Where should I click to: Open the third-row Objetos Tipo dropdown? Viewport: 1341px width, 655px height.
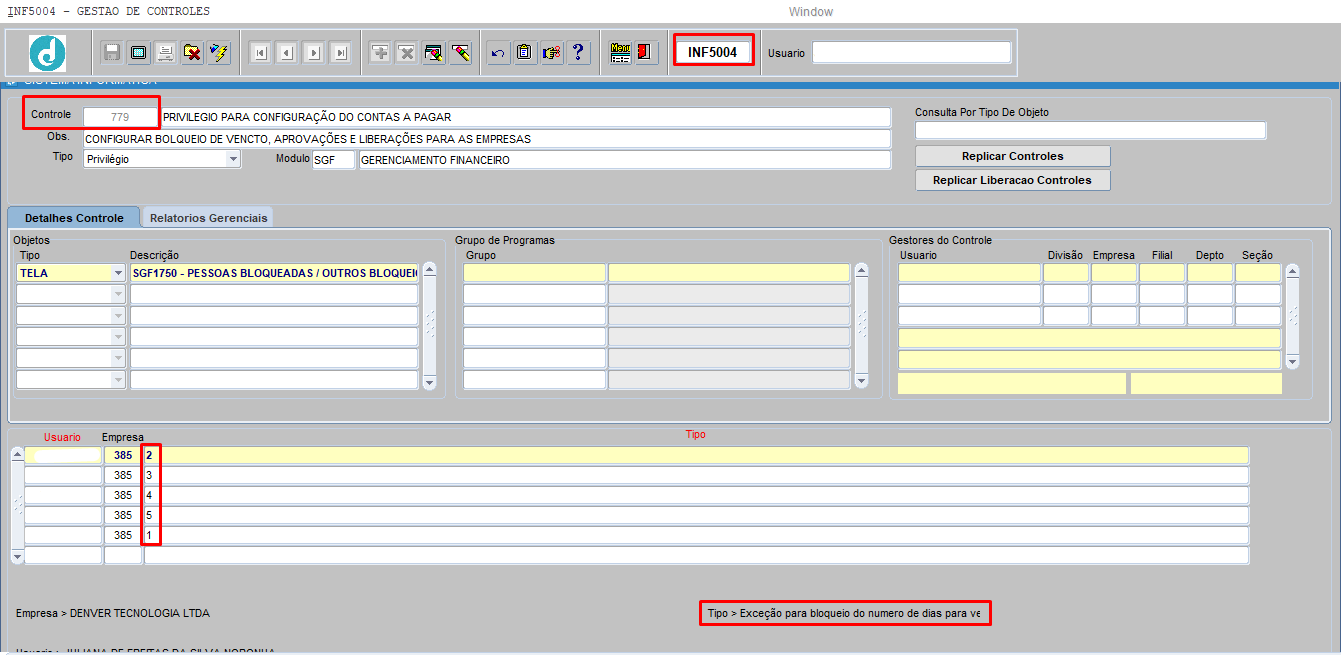click(118, 316)
